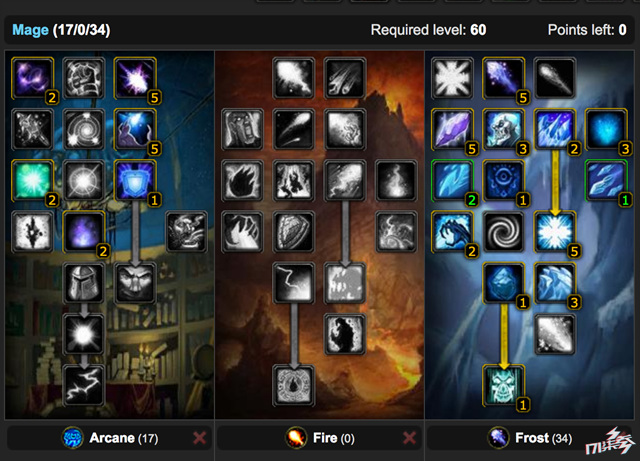Viewport: 640px width, 461px height.
Task: Open the Fire (0) tree label
Action: pyautogui.click(x=334, y=438)
